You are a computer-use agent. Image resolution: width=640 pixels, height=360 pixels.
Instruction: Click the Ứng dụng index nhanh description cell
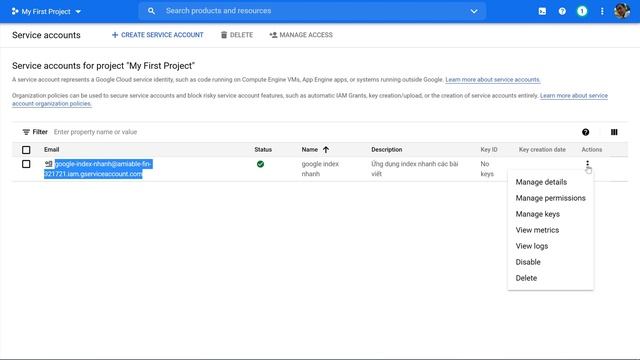415,169
